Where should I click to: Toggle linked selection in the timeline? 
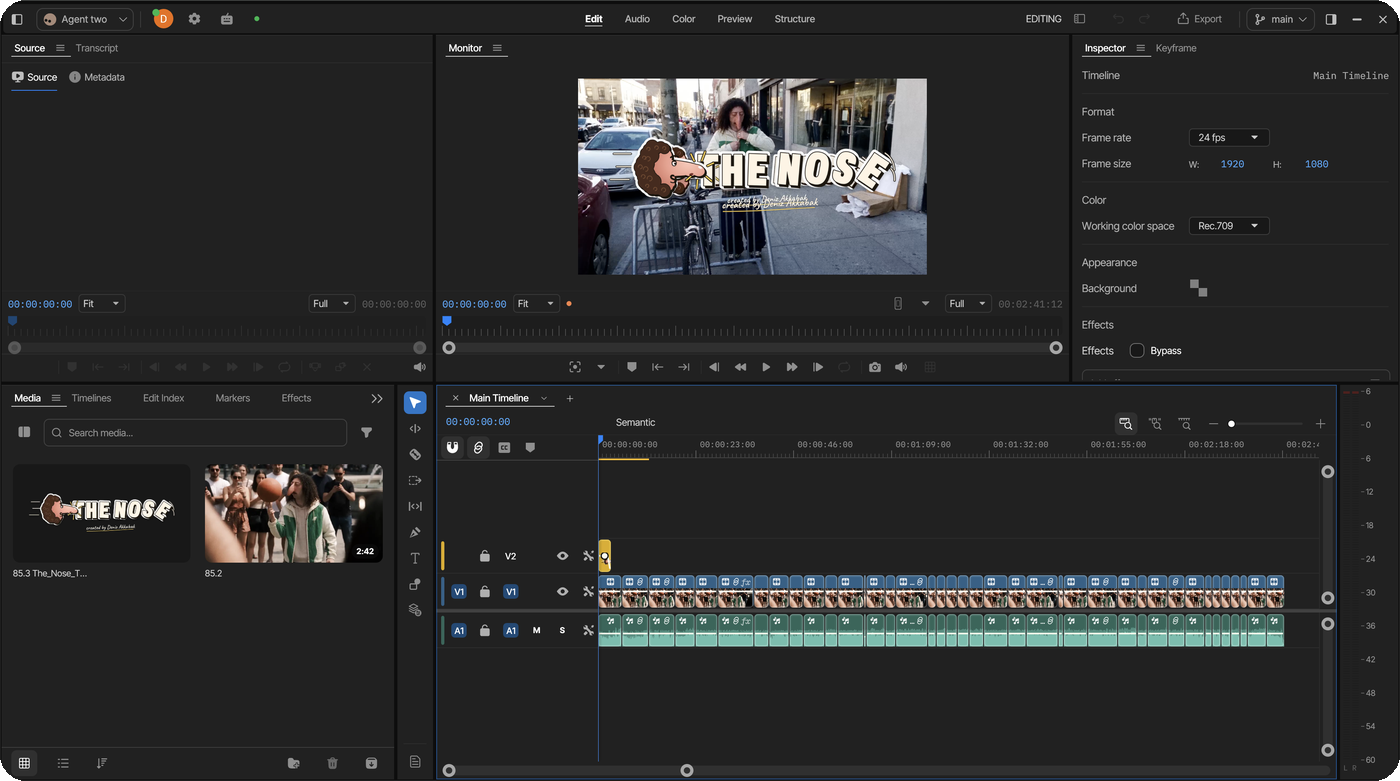tap(478, 448)
